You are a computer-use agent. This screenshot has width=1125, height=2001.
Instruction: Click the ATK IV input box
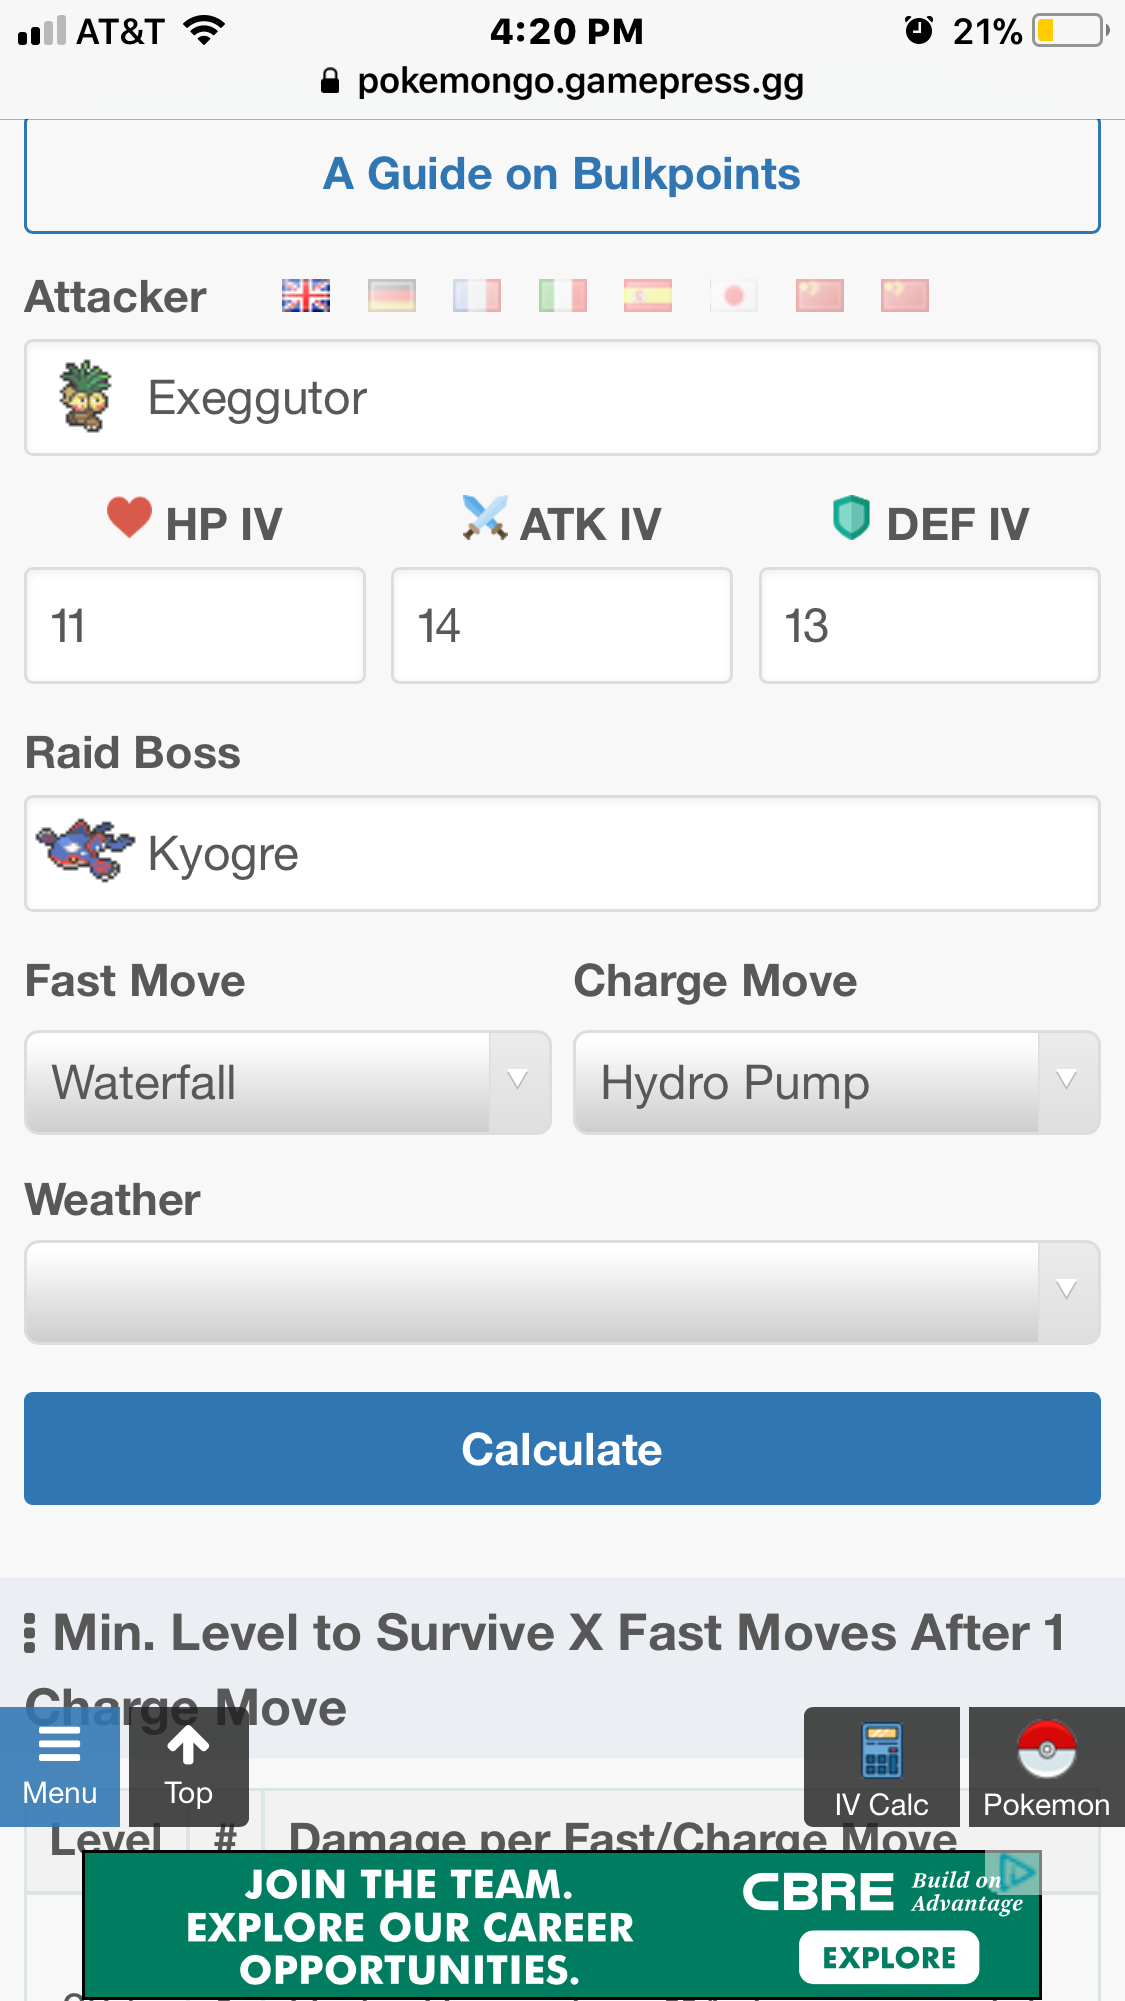(562, 626)
